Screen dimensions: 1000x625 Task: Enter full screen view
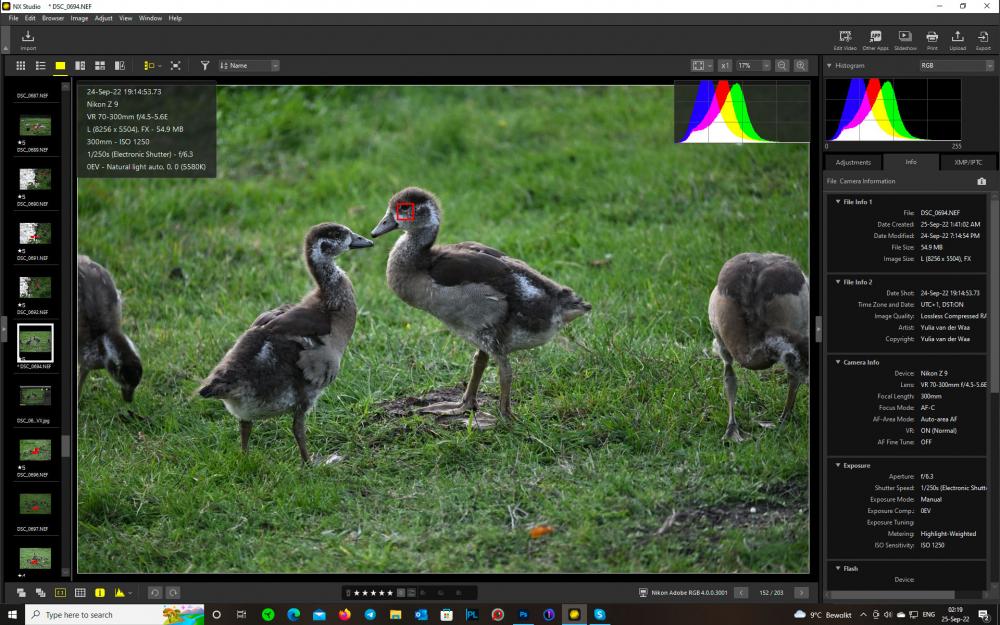tap(175, 66)
